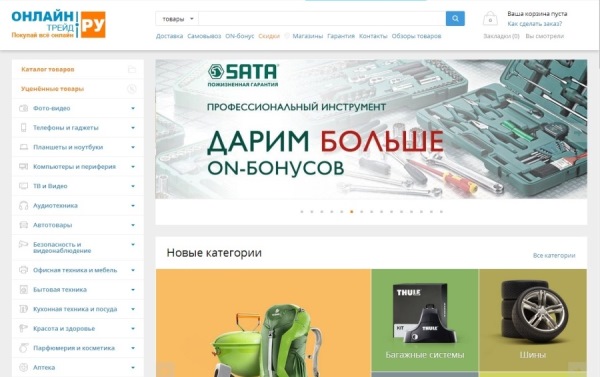Click the SATA promotional banner
The image size is (600, 377).
371,129
